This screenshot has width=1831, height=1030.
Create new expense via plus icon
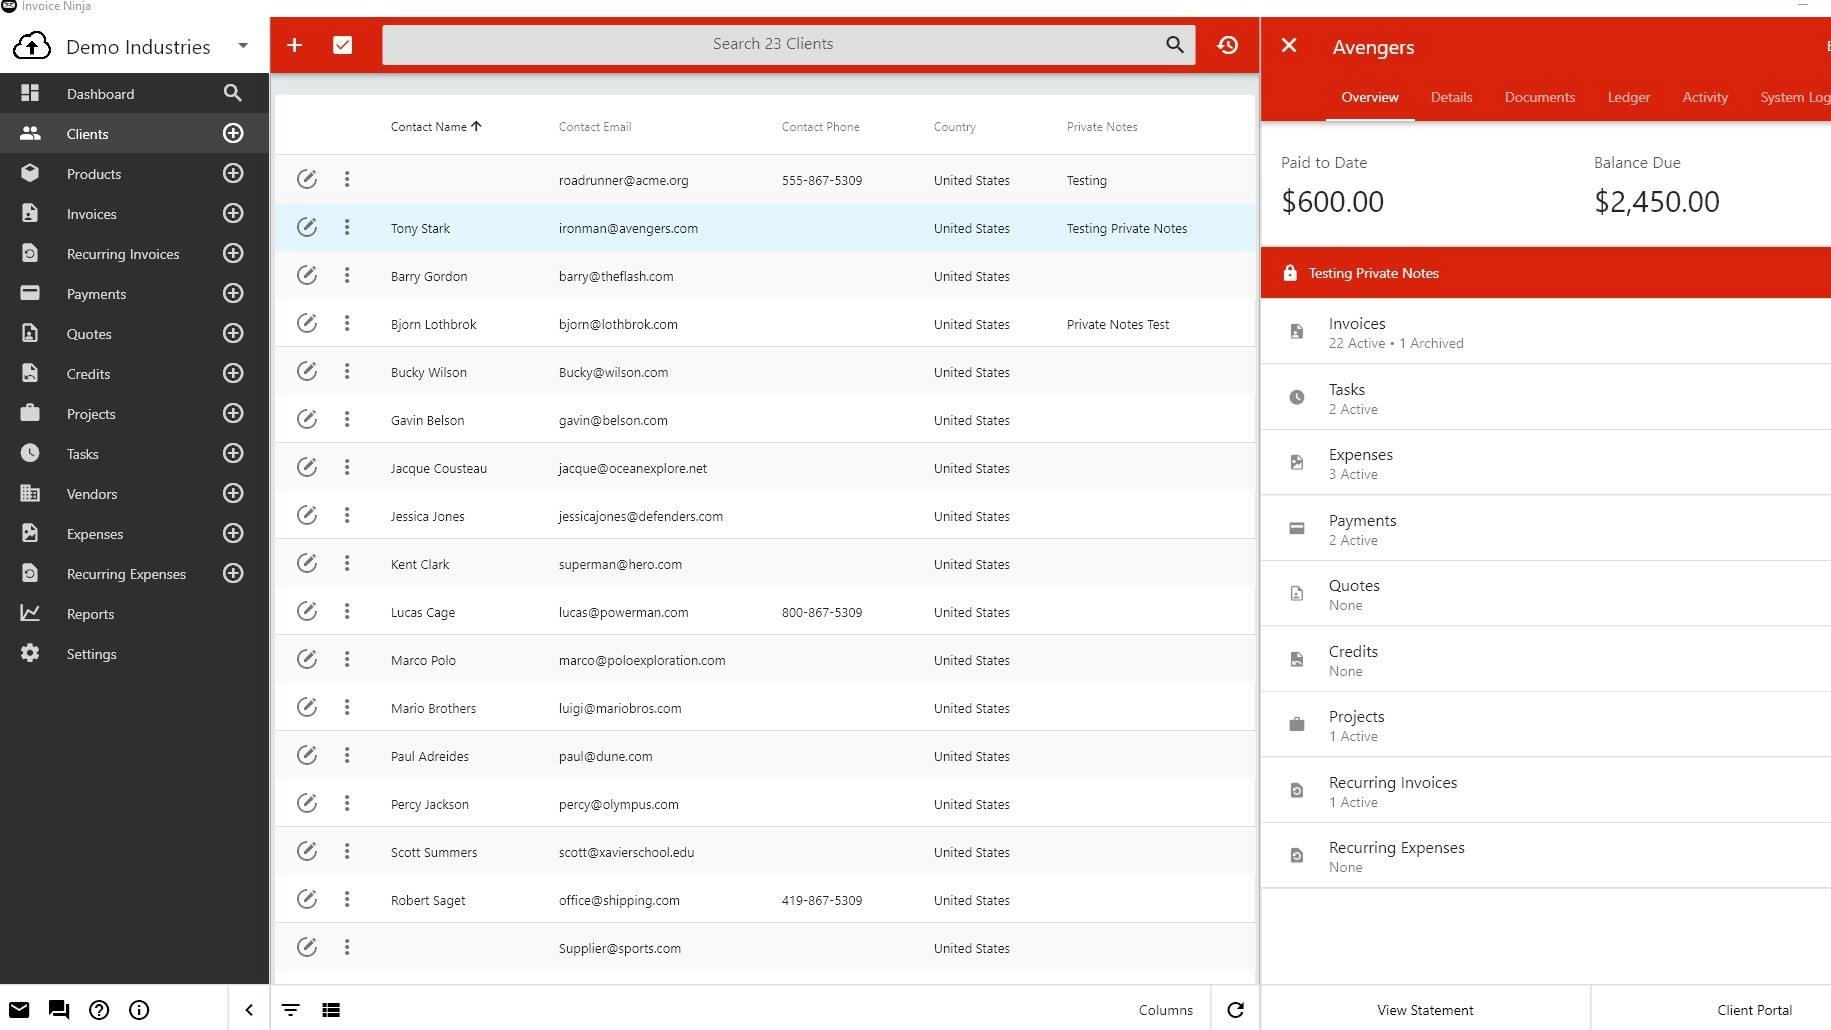233,533
